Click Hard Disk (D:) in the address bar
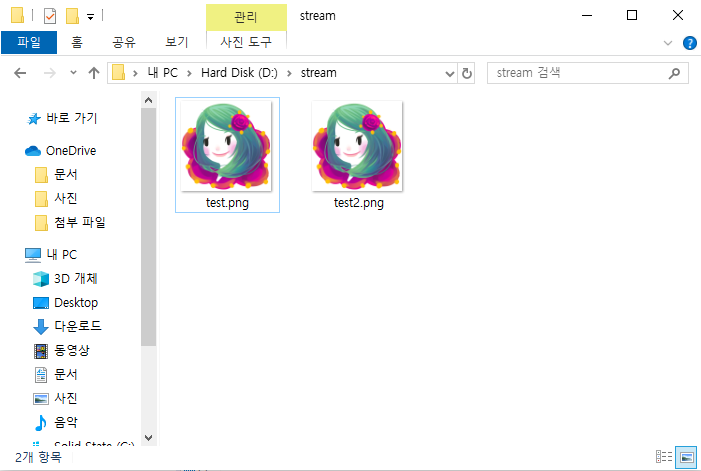This screenshot has width=701, height=471. (x=239, y=73)
